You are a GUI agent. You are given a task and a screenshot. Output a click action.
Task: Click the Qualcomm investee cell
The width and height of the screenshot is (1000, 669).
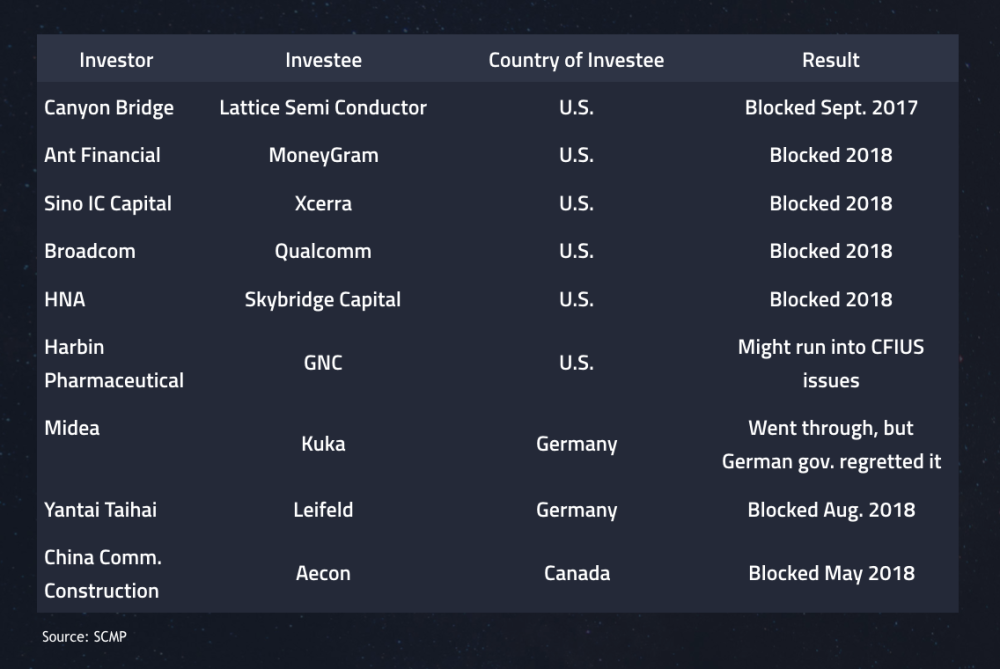point(323,251)
